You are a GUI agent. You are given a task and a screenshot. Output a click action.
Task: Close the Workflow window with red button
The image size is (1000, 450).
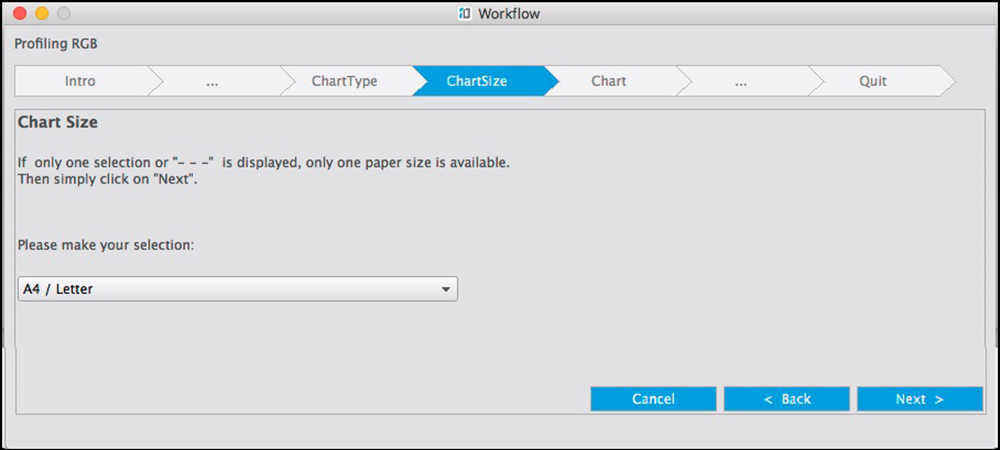(19, 14)
